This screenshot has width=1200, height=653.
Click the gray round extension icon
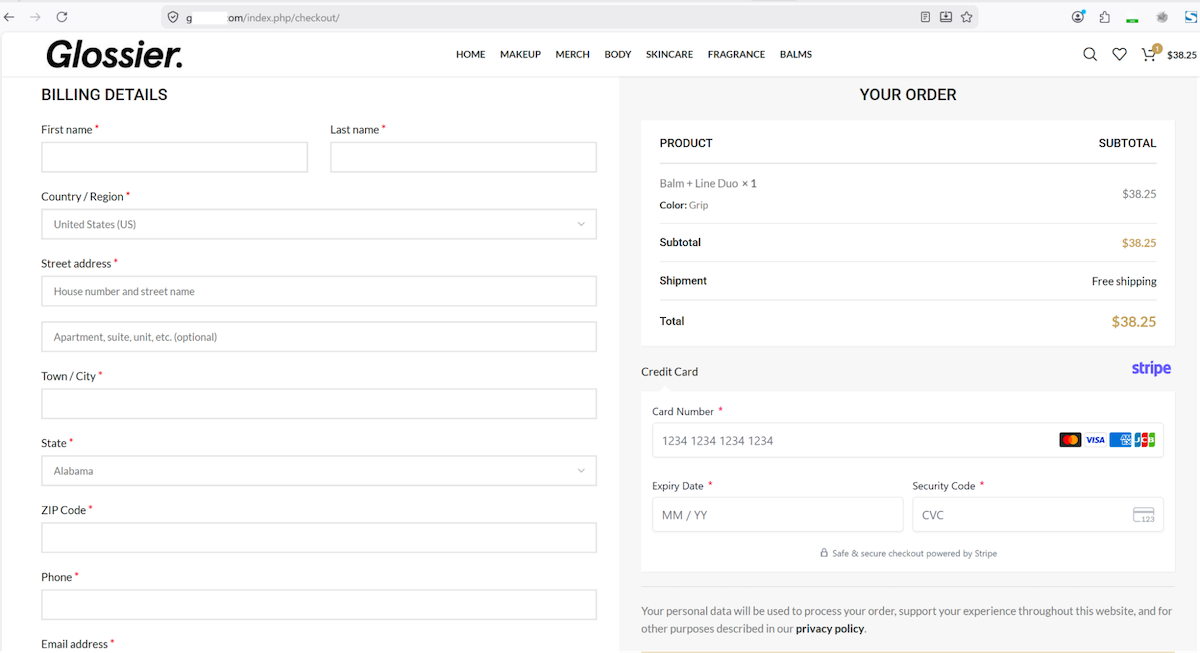tap(1162, 17)
